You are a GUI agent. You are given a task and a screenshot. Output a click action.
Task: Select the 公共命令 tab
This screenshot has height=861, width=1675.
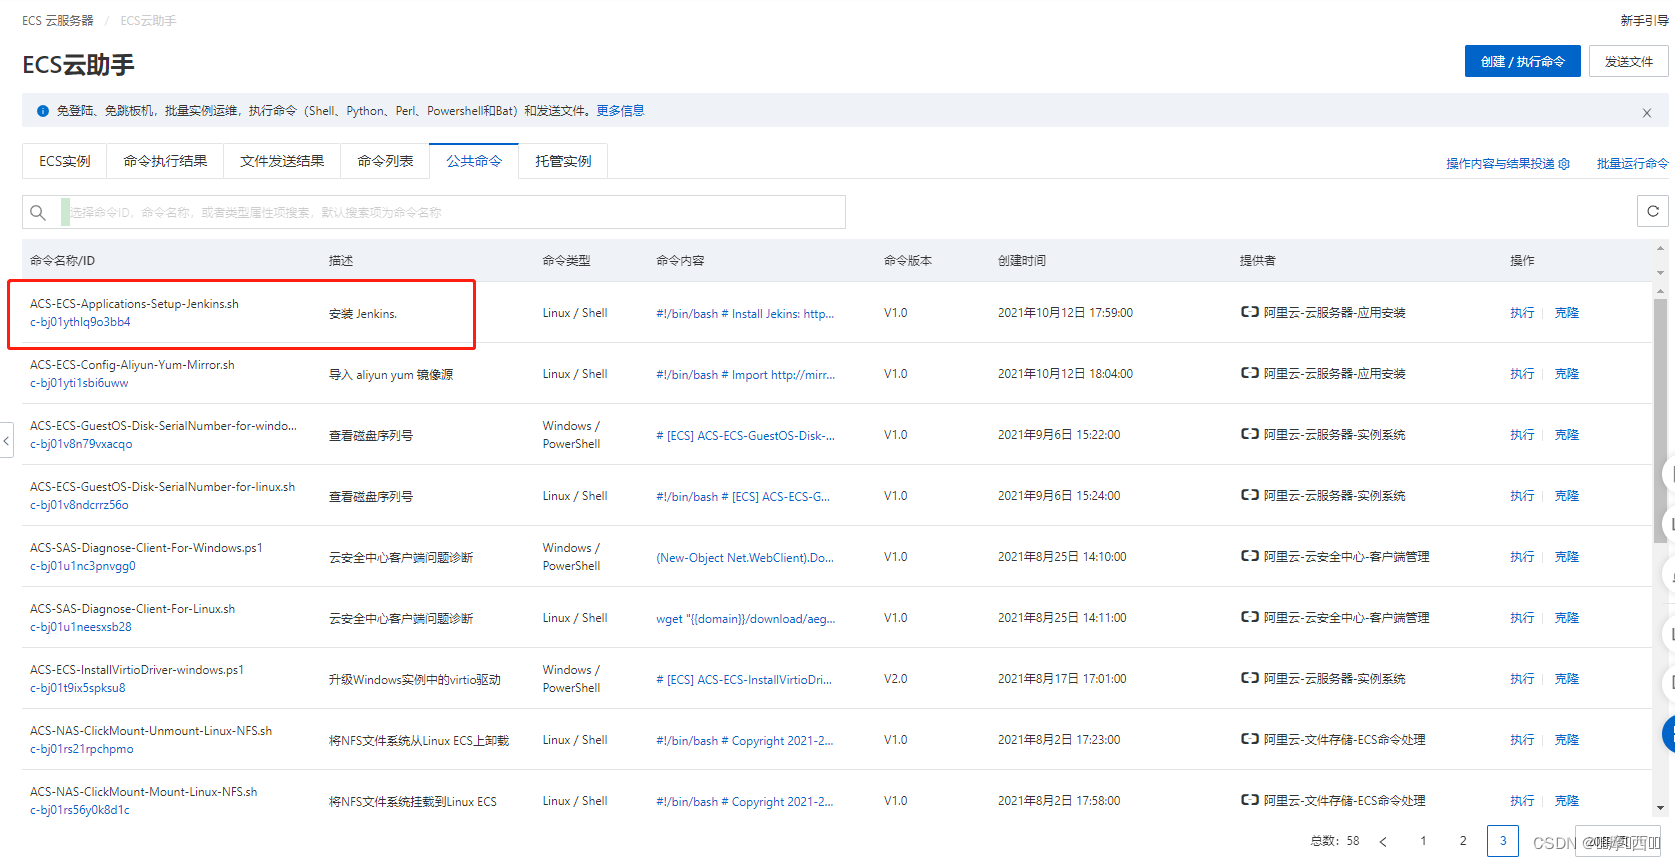coord(474,161)
